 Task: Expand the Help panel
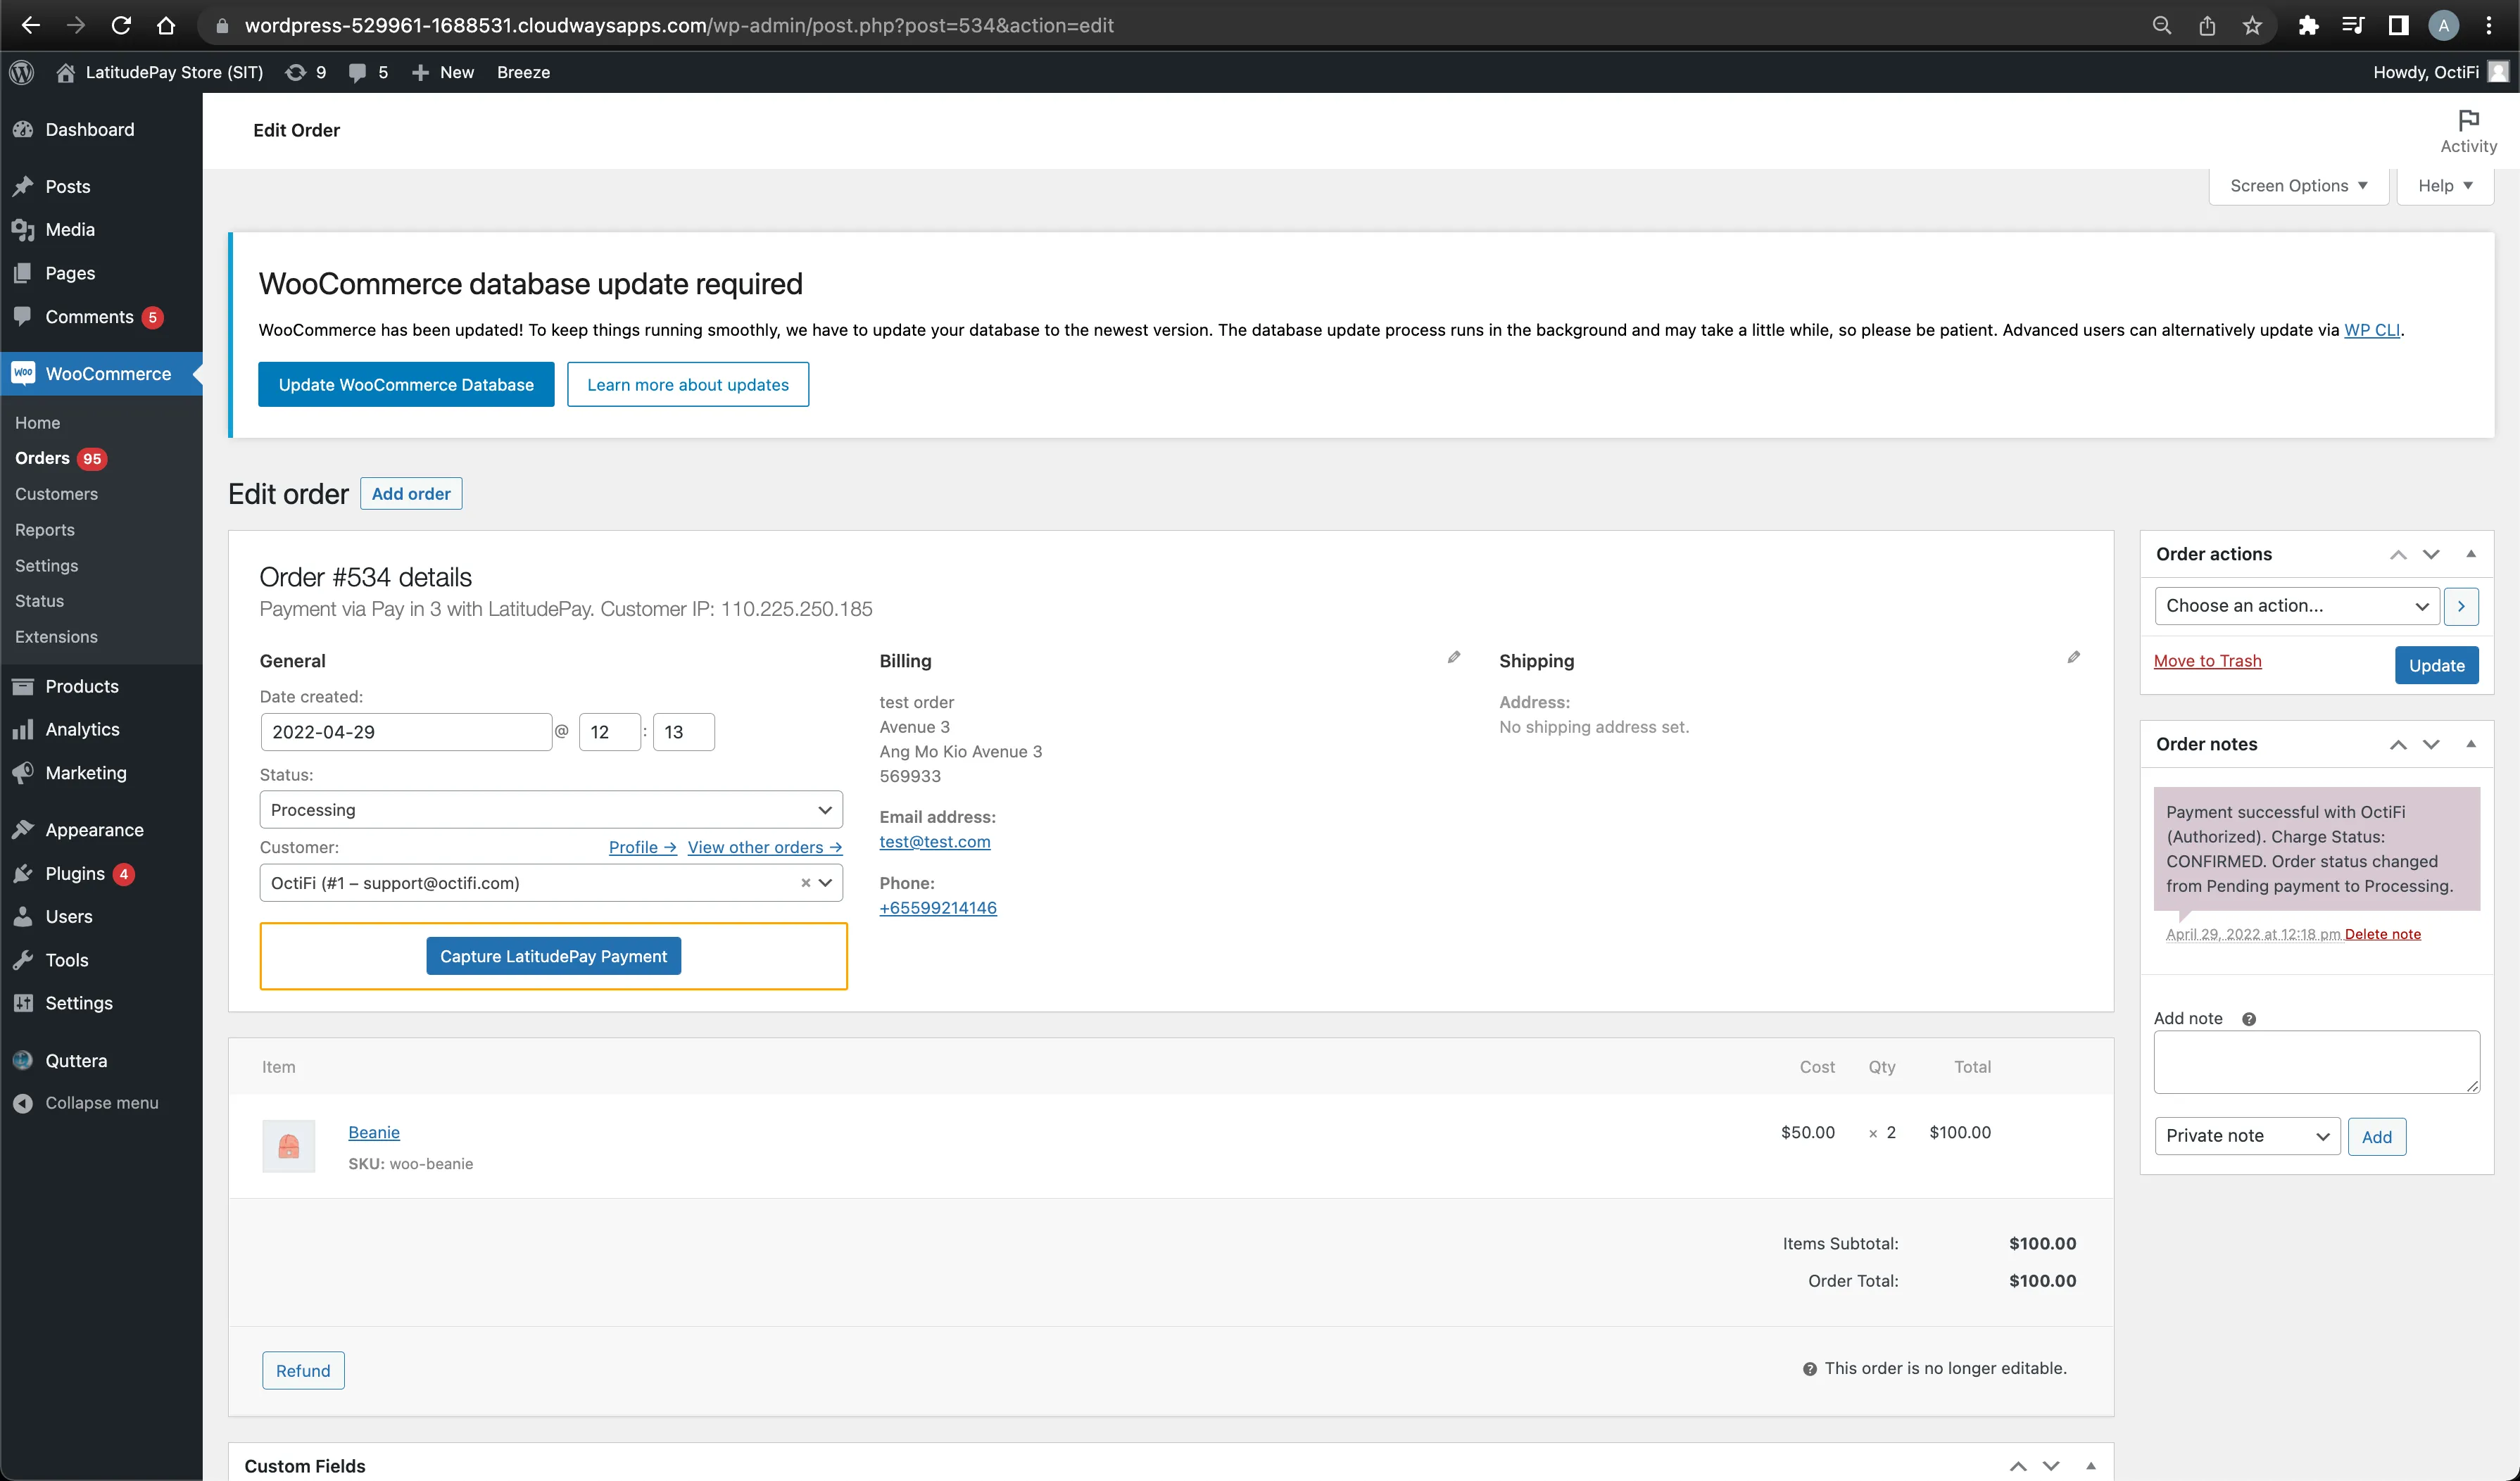click(x=2445, y=186)
